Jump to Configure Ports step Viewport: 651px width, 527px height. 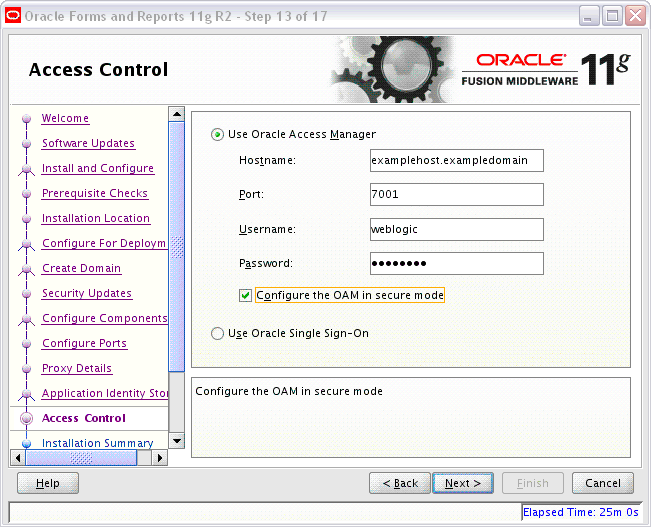click(84, 343)
